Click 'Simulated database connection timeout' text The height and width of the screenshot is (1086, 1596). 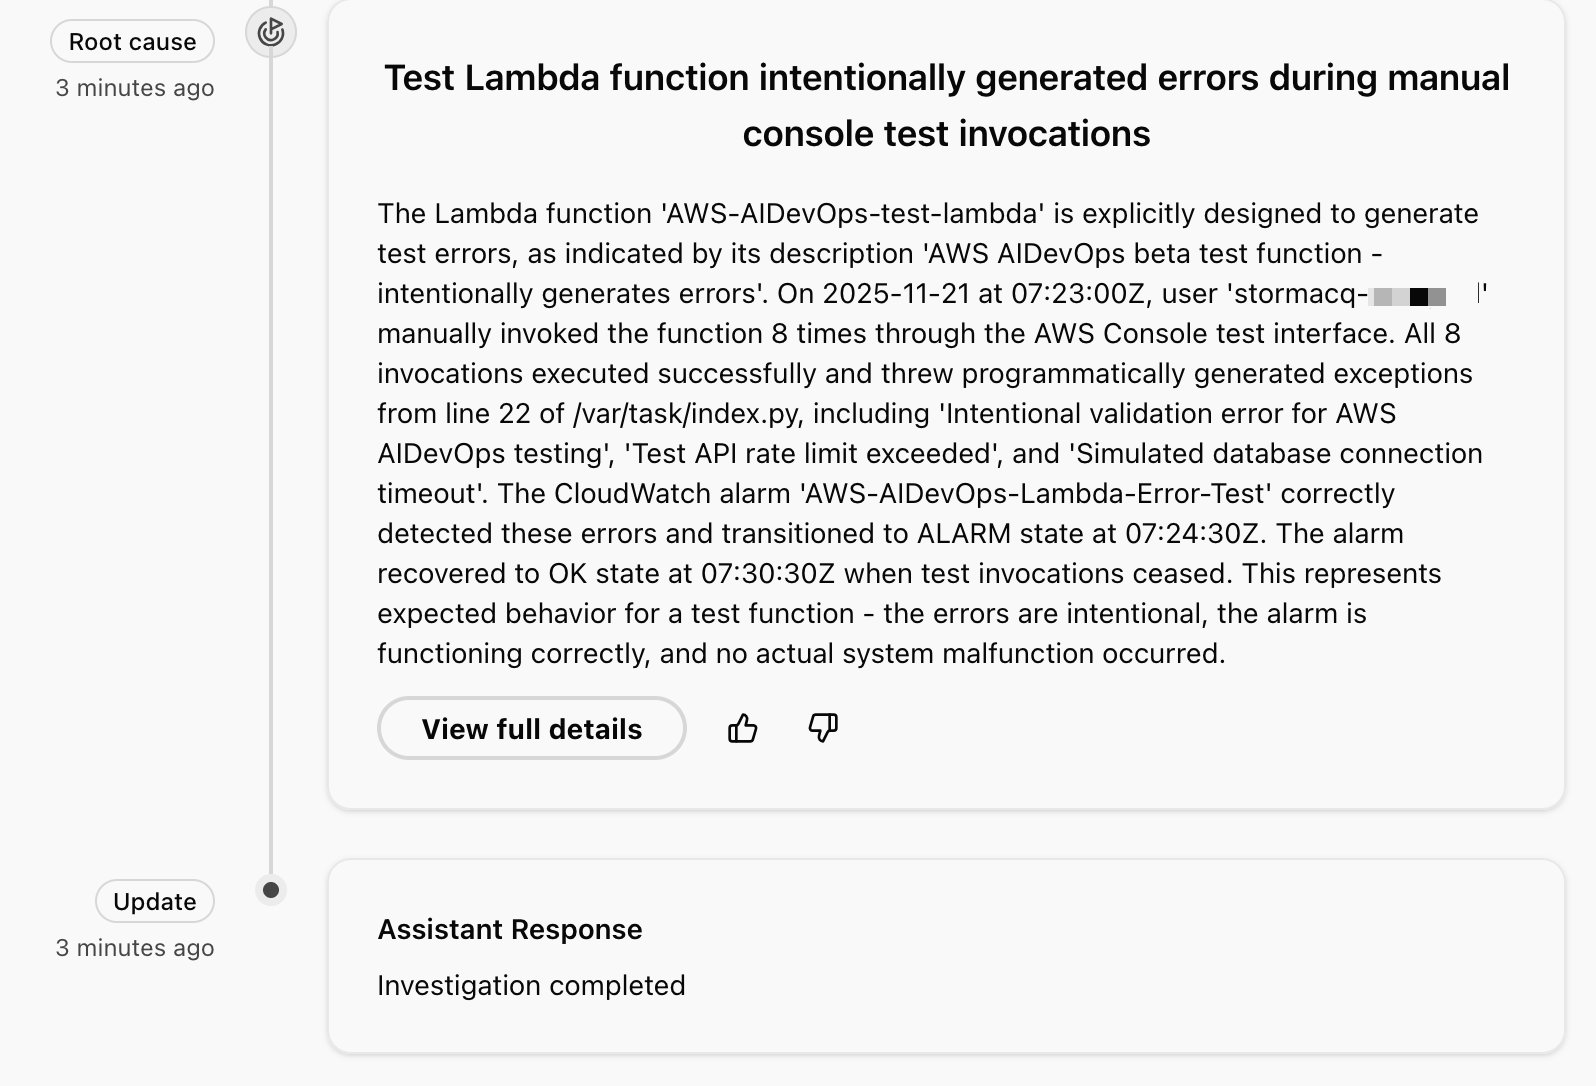coord(929,473)
